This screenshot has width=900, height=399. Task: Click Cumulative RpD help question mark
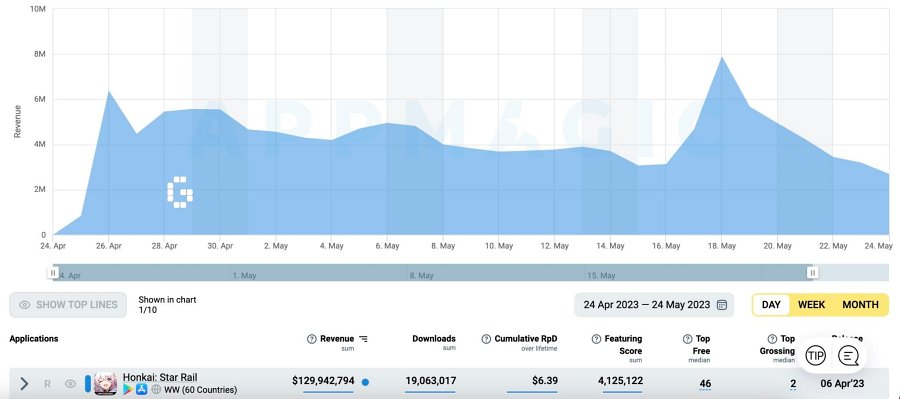(x=486, y=339)
